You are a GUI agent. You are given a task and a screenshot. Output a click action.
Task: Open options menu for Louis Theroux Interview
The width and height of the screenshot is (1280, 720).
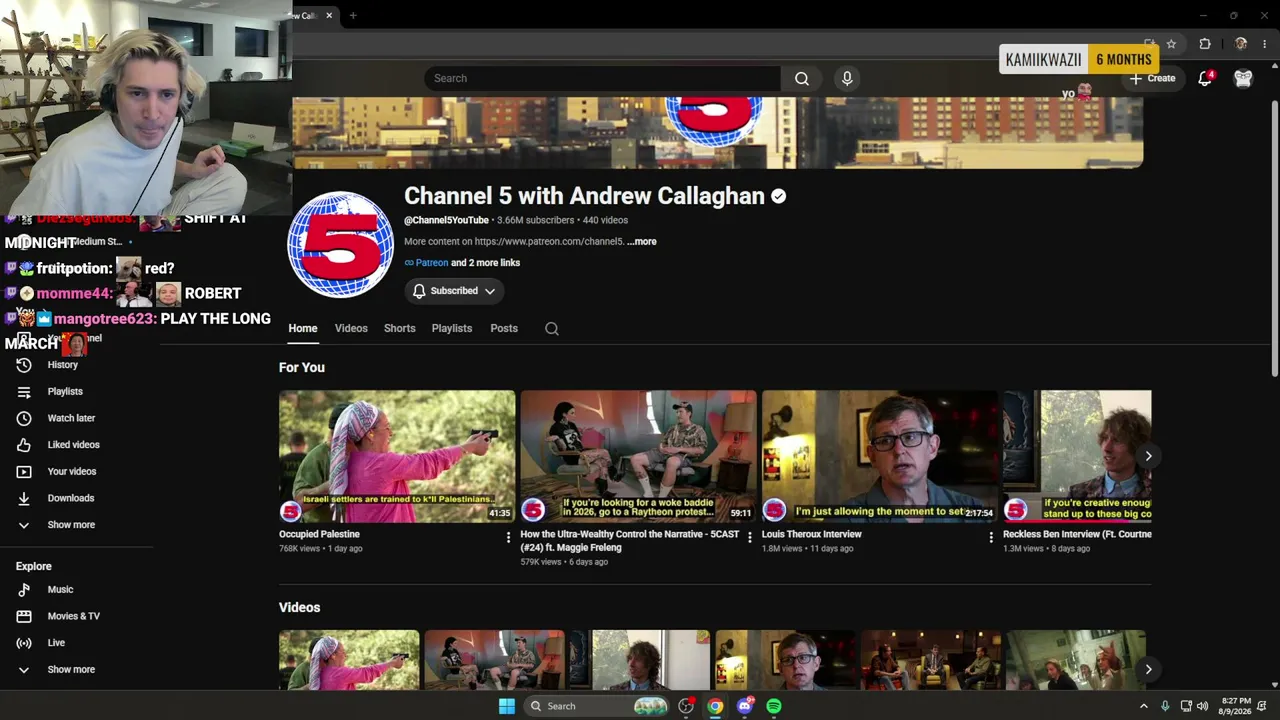coord(991,538)
